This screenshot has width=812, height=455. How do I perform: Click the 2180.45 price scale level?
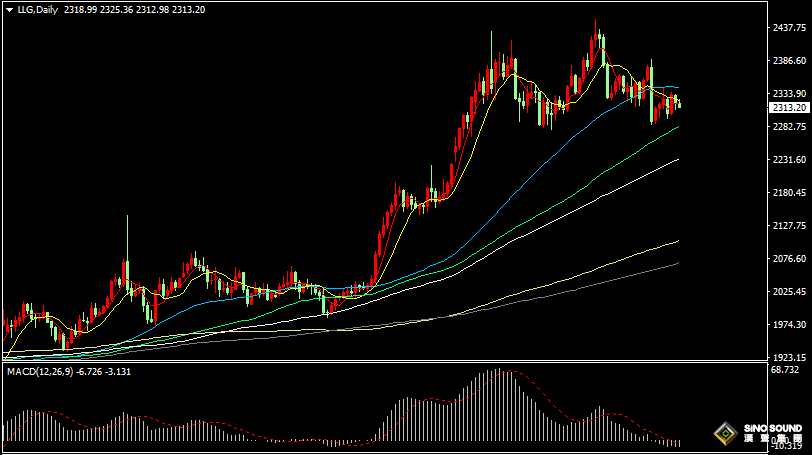click(x=790, y=193)
